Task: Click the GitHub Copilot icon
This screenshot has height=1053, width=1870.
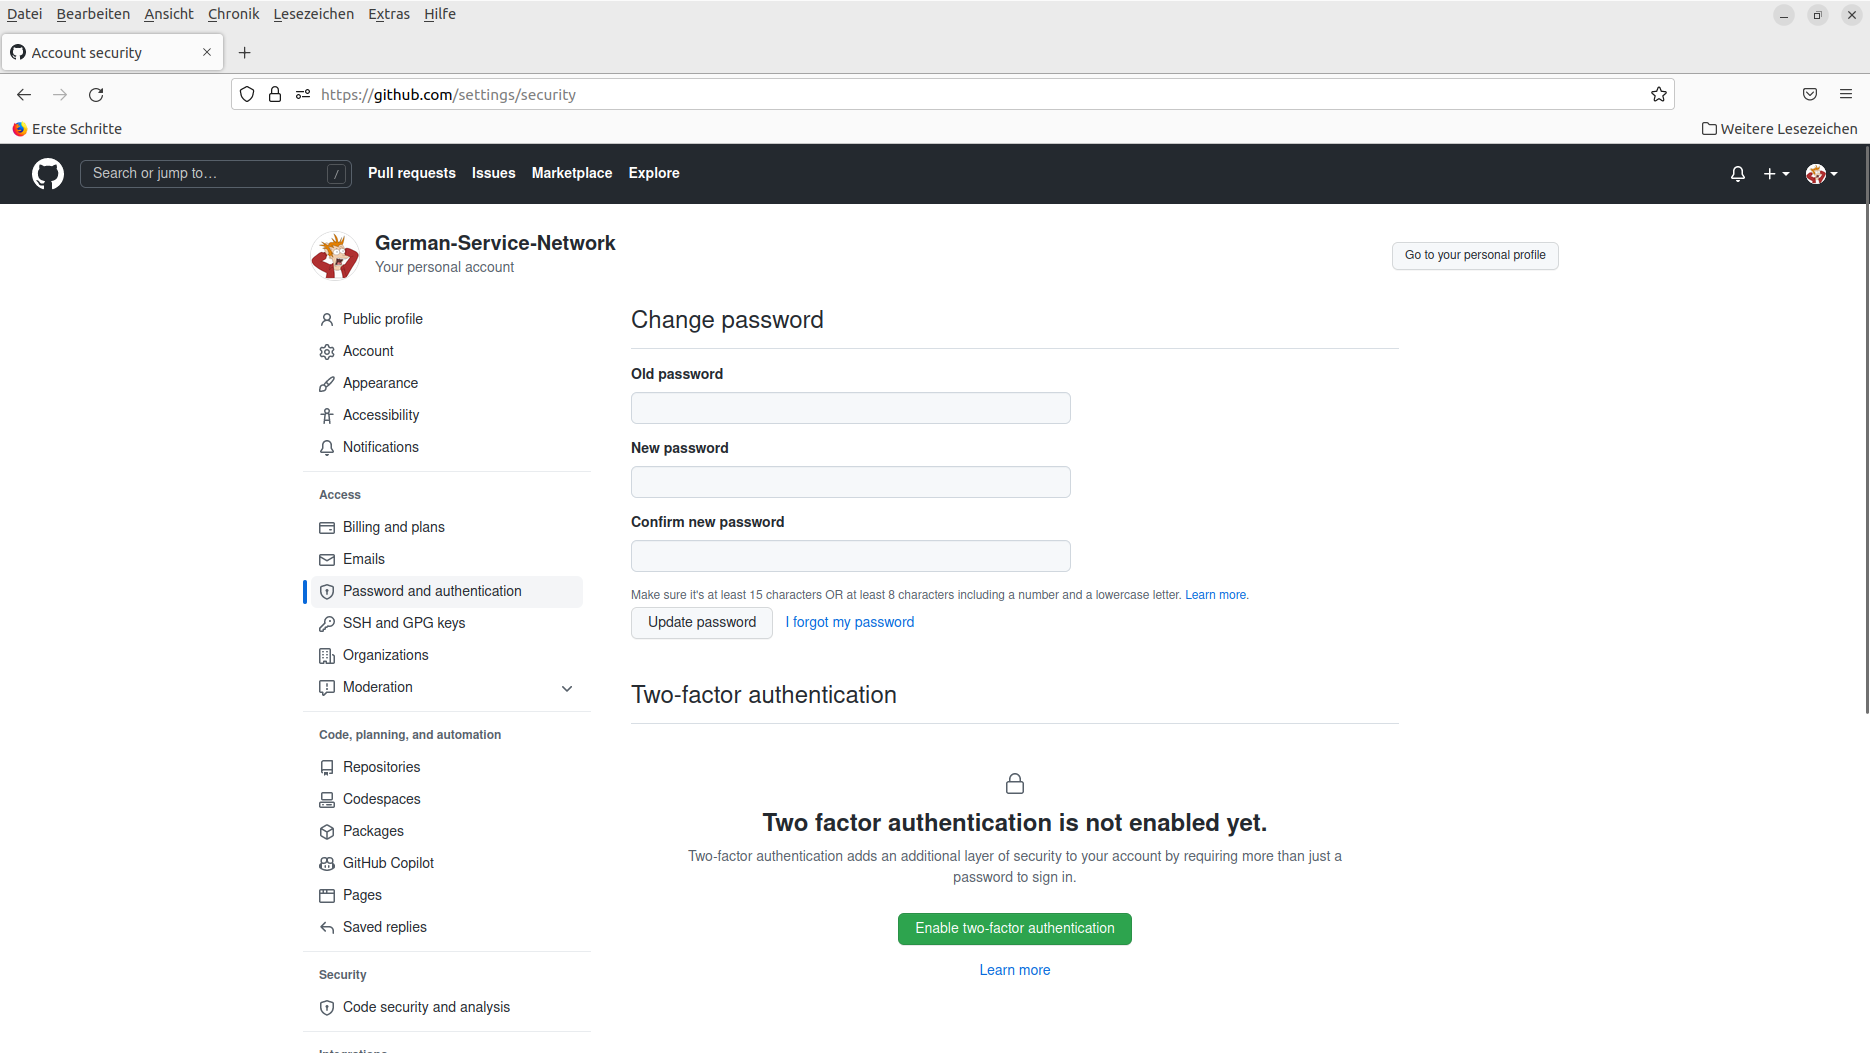Action: pos(327,864)
